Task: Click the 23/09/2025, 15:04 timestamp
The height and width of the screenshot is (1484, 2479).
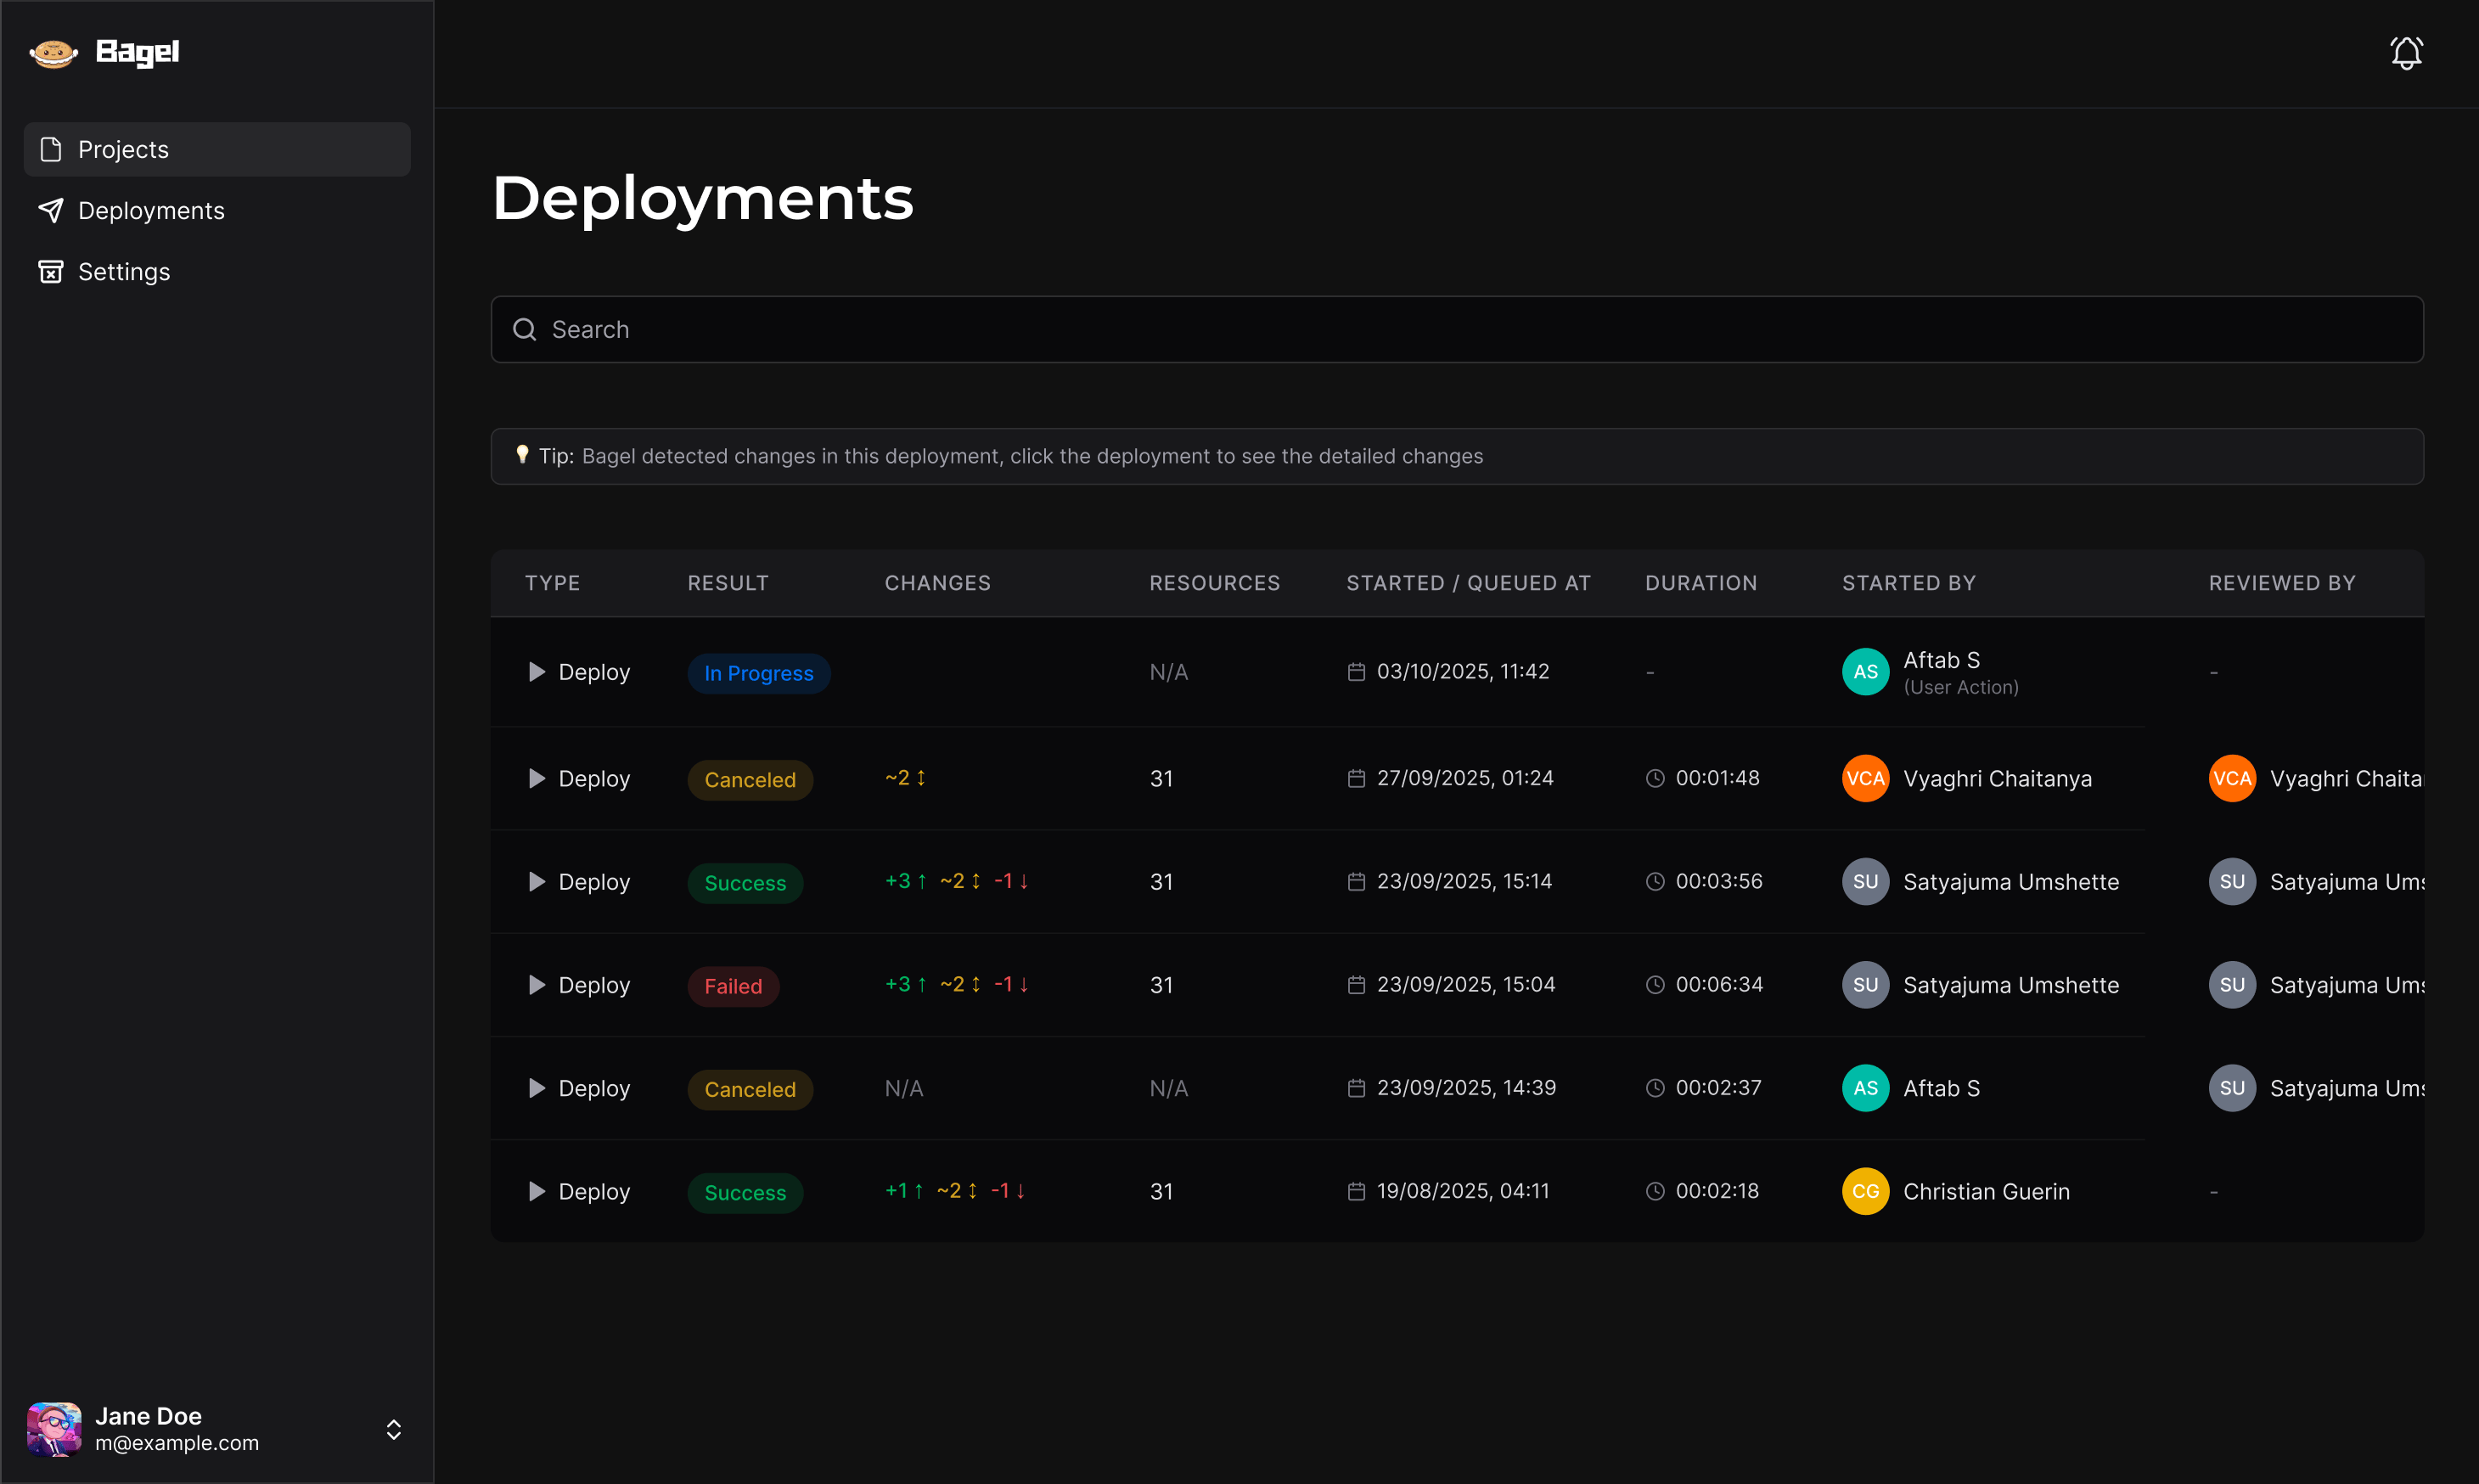Action: pyautogui.click(x=1466, y=984)
